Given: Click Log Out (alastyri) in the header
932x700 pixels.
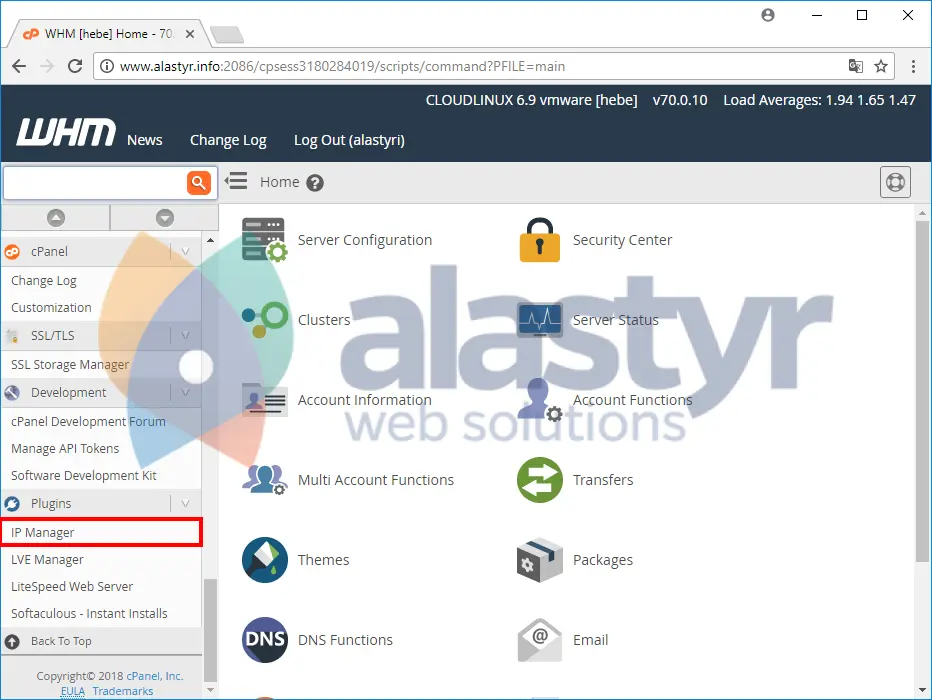Looking at the screenshot, I should point(348,140).
